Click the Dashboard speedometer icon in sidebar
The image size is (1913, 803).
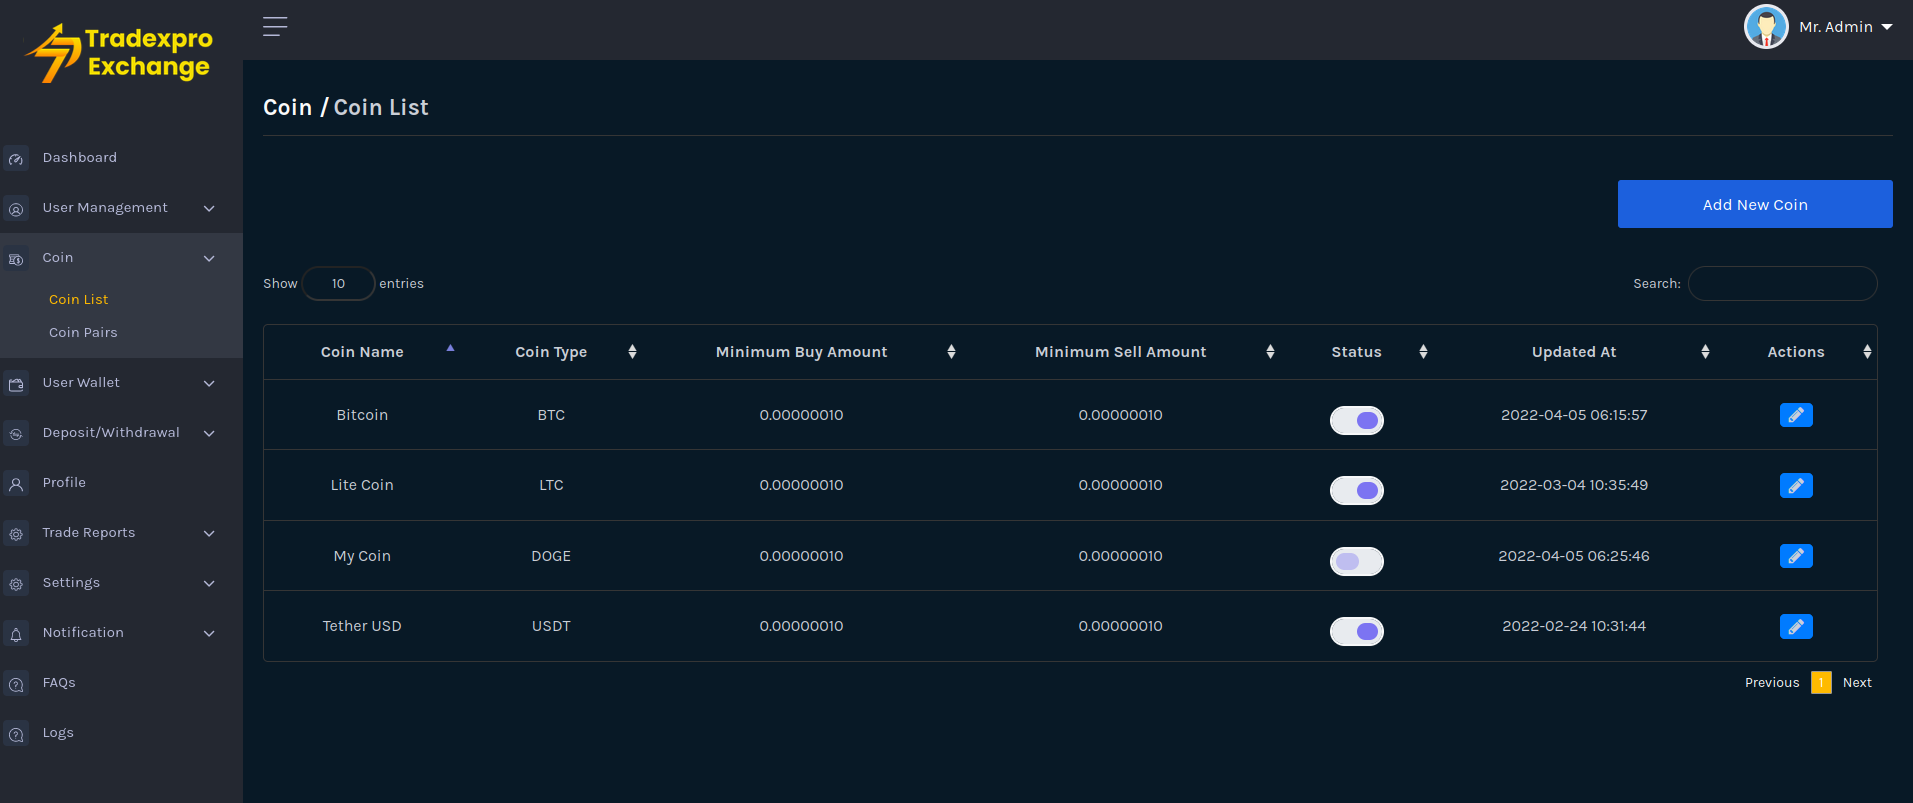(16, 159)
